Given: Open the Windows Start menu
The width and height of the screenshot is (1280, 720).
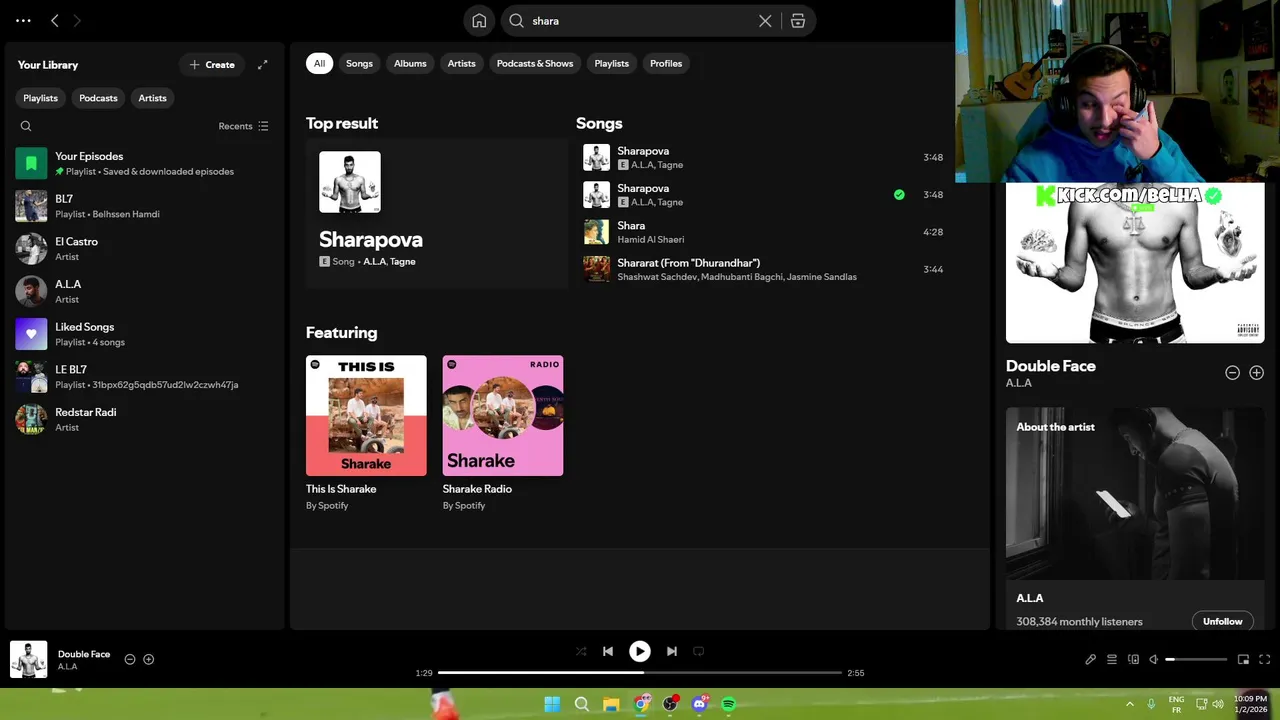Looking at the screenshot, I should pyautogui.click(x=552, y=704).
